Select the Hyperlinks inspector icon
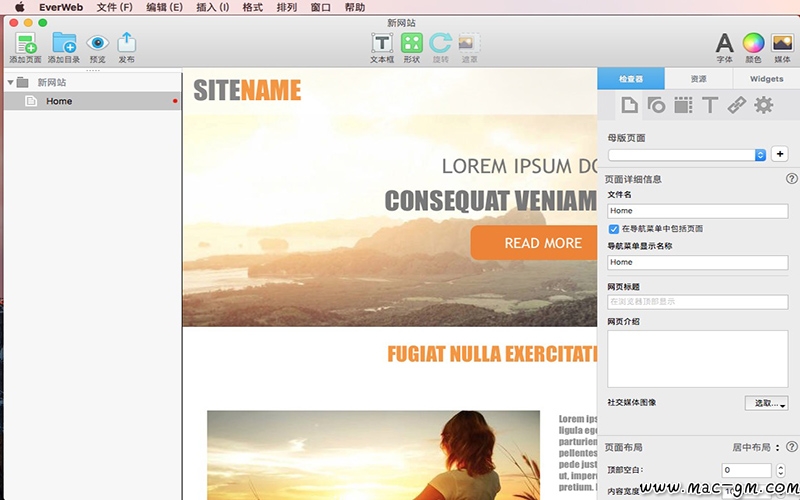This screenshot has width=800, height=500. tap(736, 106)
